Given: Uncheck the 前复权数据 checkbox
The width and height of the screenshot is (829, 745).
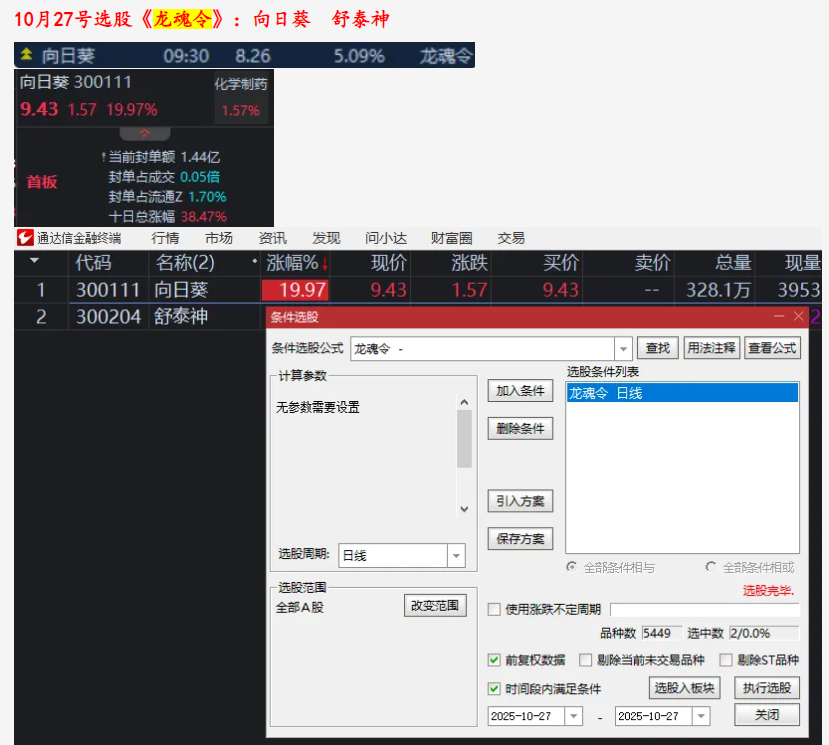Looking at the screenshot, I should click(x=494, y=660).
